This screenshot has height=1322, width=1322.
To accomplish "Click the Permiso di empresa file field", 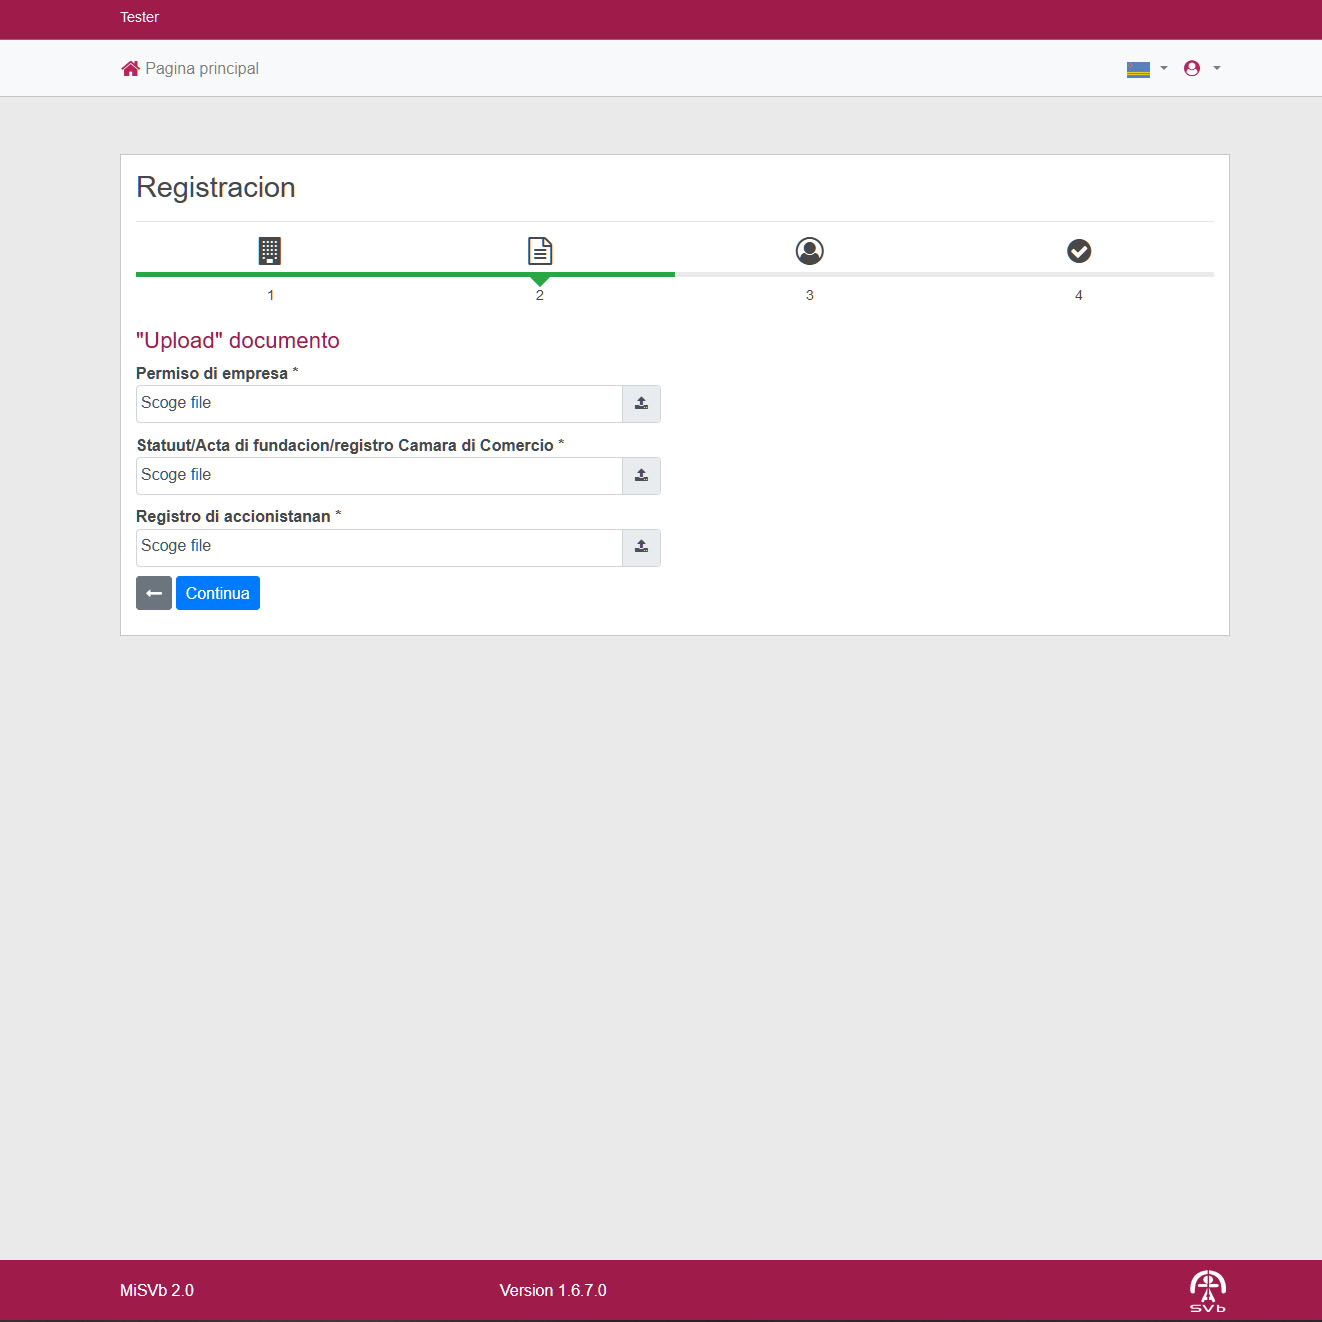I will point(379,404).
